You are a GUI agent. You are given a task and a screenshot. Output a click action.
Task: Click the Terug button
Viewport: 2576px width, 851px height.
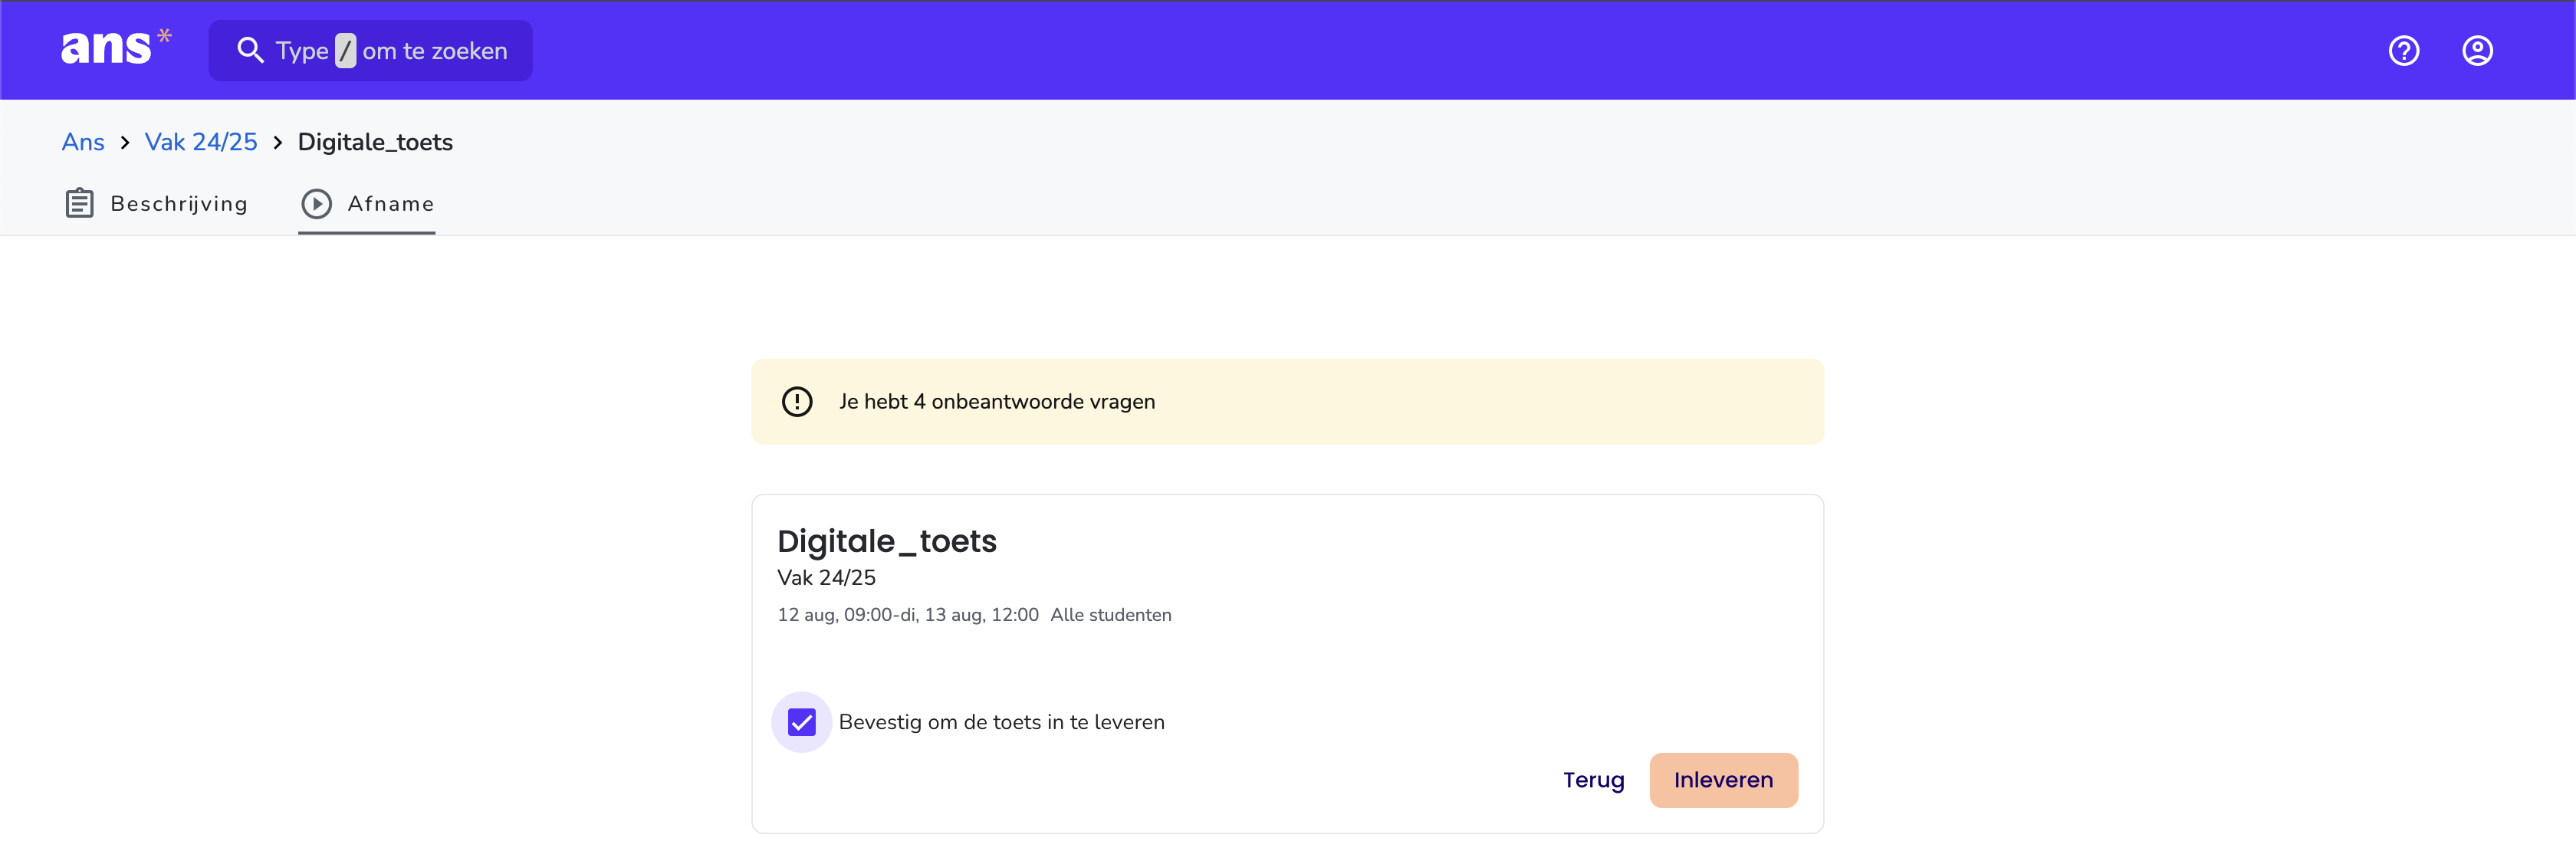[x=1593, y=780]
